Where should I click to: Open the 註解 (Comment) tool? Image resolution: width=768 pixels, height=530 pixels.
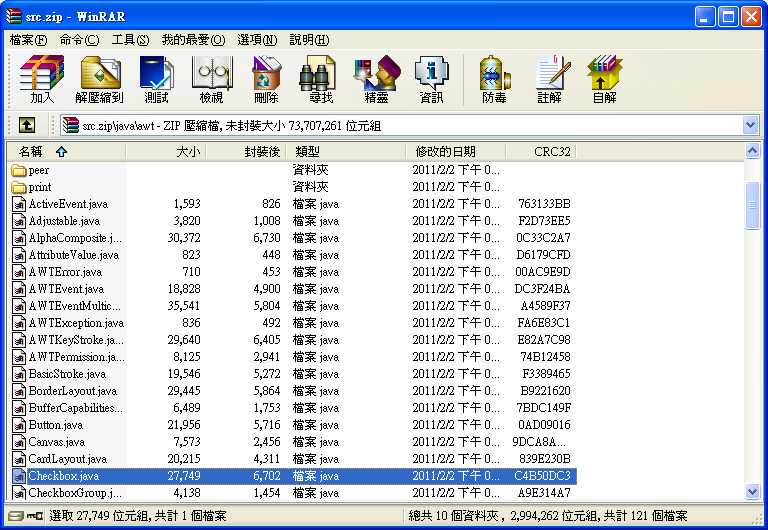tap(550, 79)
